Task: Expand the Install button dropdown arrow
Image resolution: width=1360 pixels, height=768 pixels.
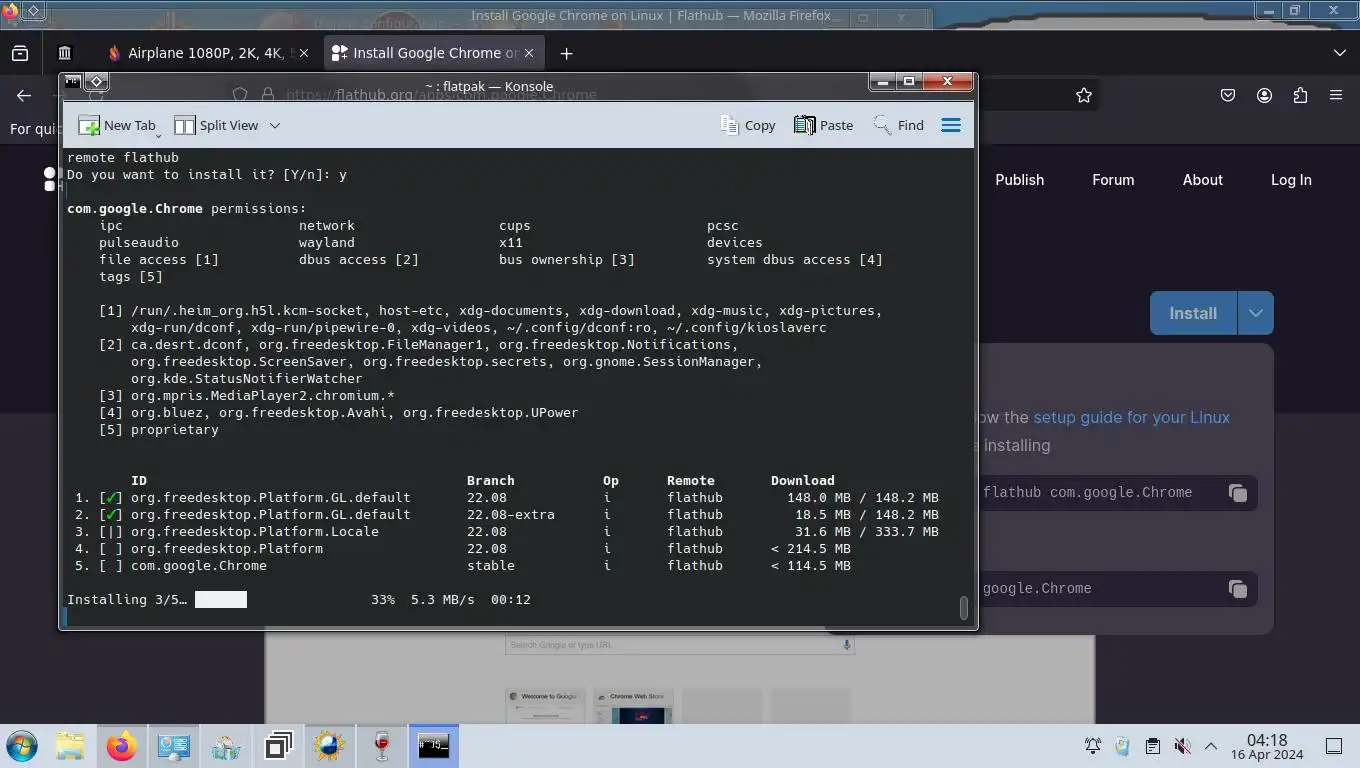Action: tap(1255, 313)
